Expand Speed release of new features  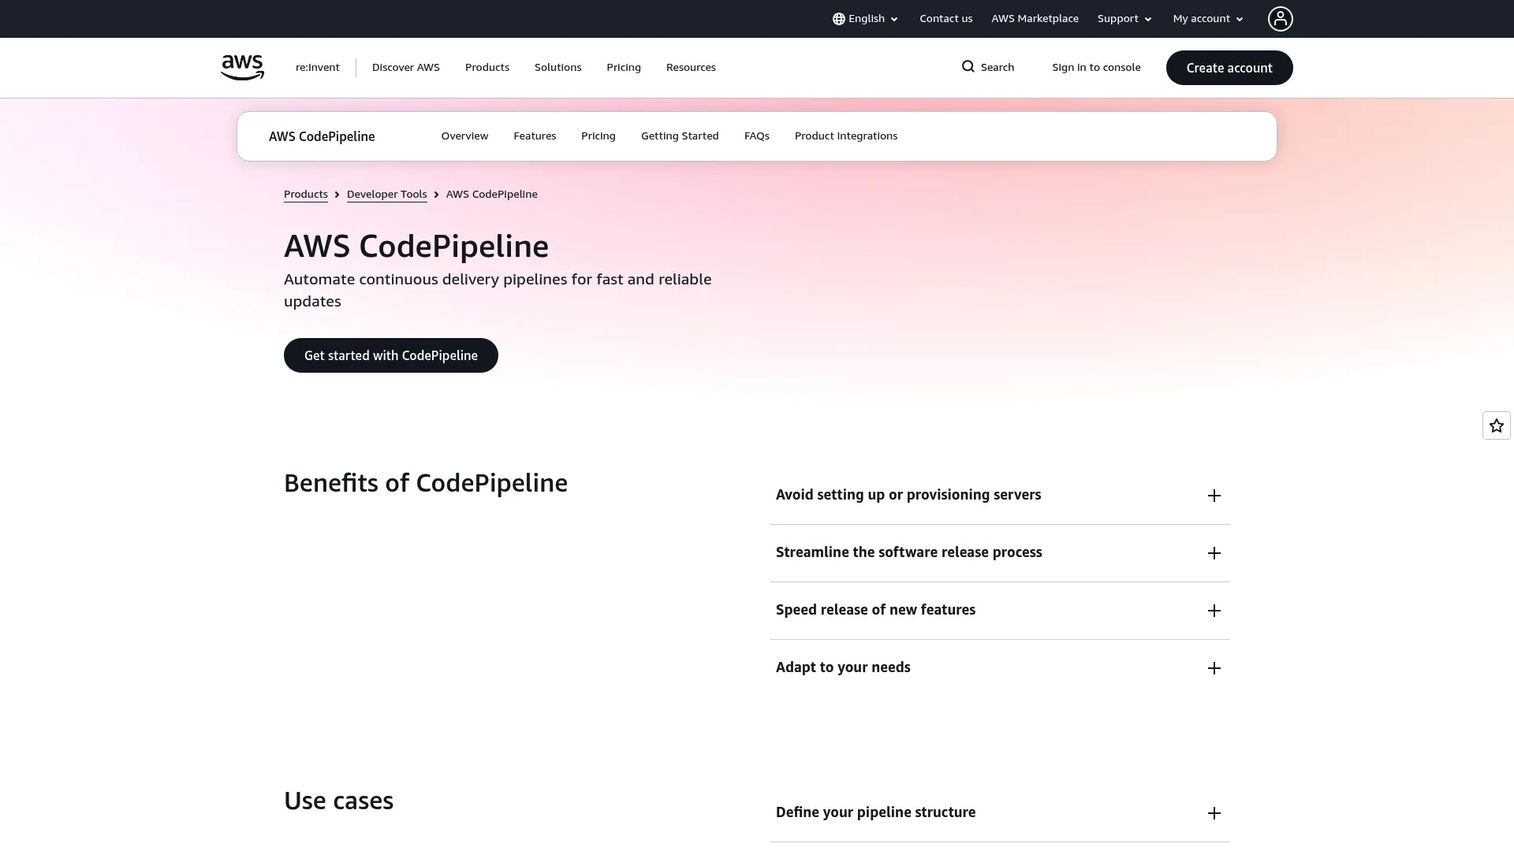pyautogui.click(x=999, y=611)
